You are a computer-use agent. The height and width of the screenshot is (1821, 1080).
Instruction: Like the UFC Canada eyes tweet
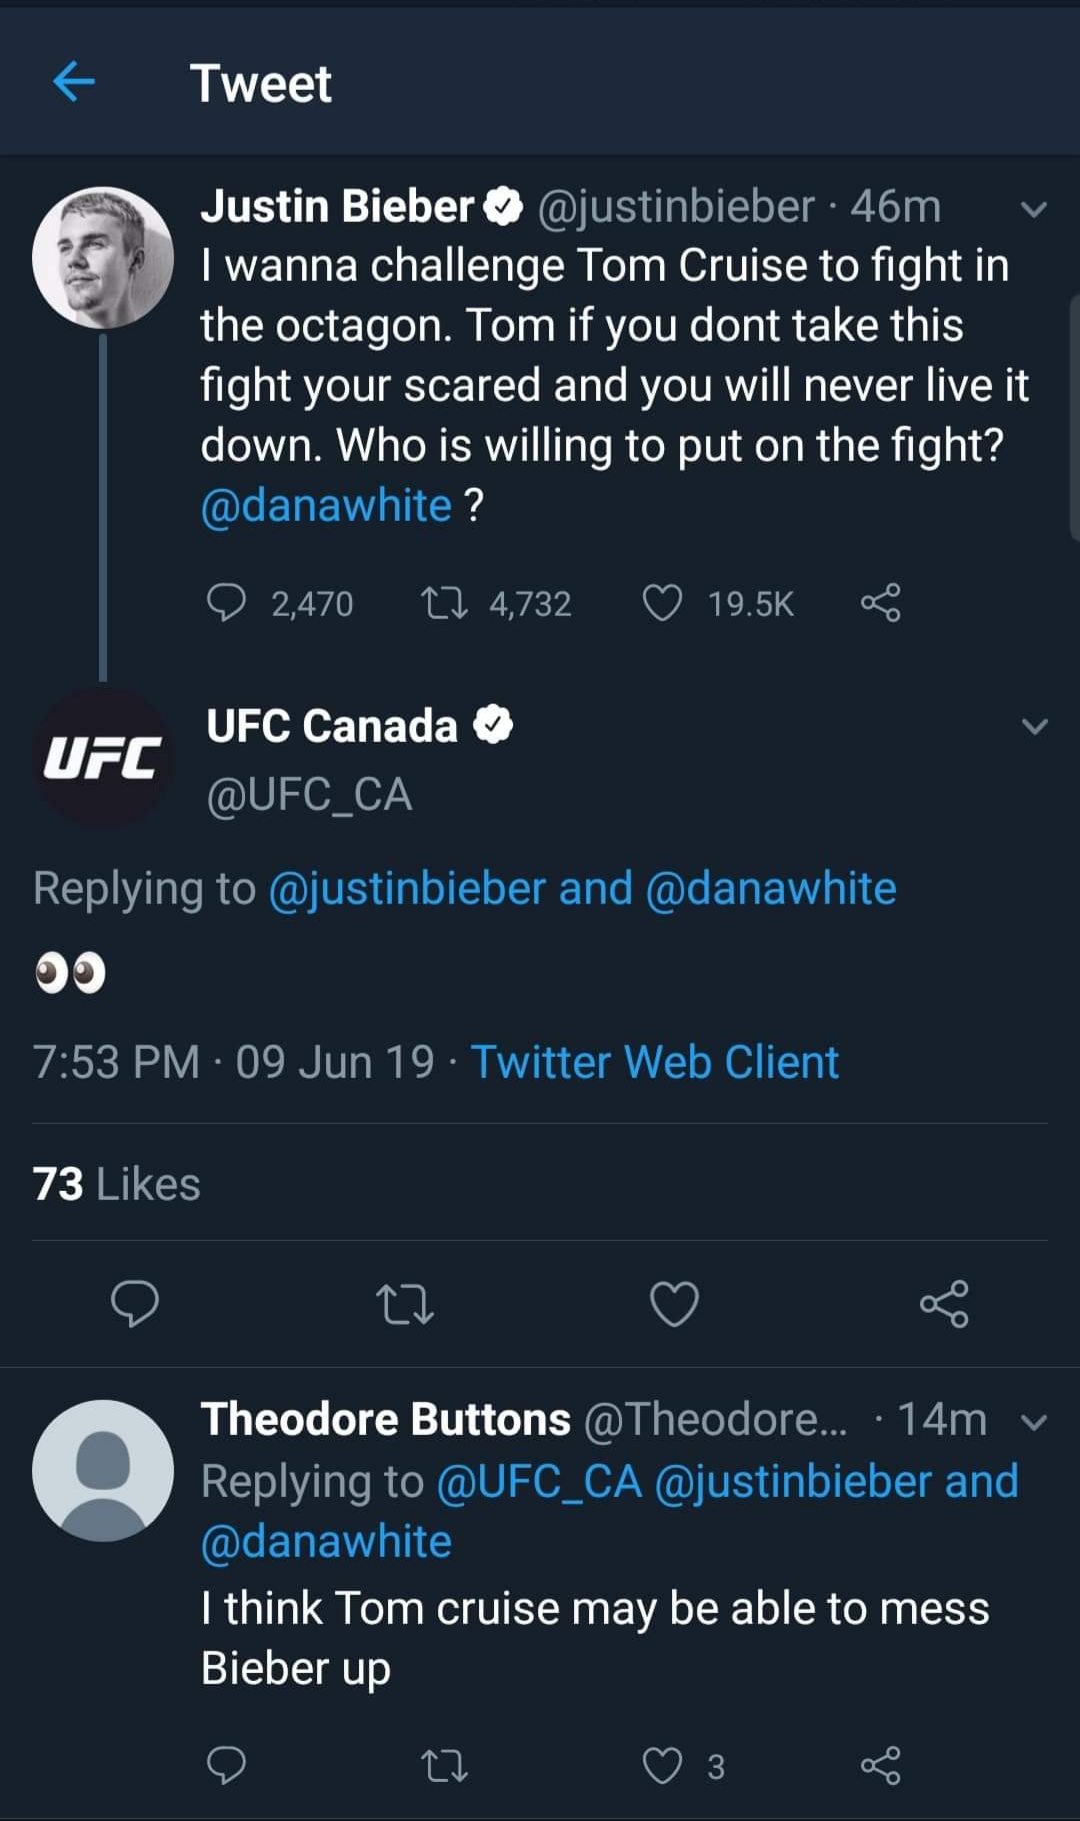tap(674, 1304)
